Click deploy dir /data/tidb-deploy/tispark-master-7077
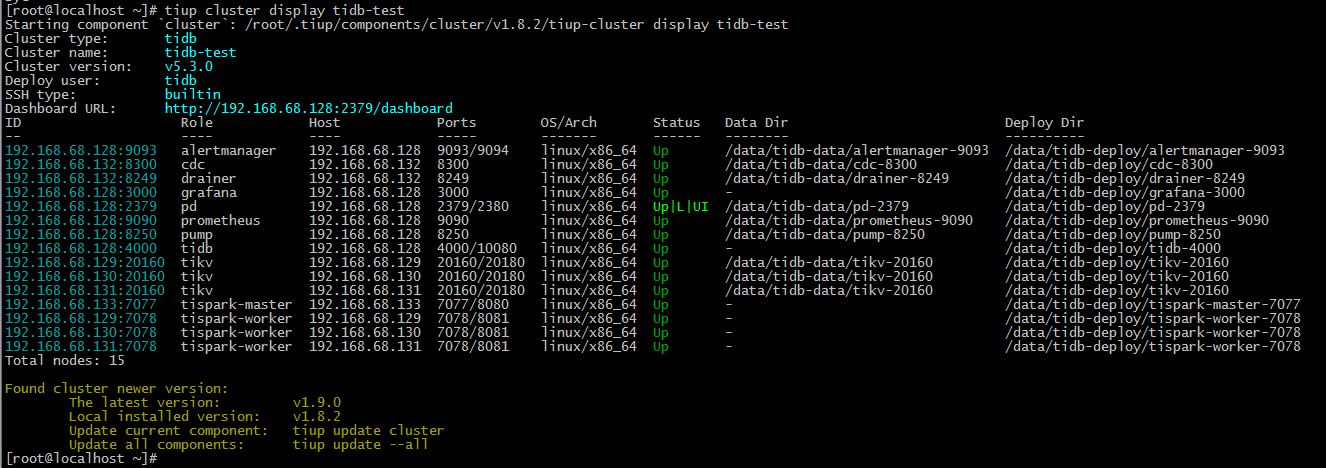 pos(1153,304)
